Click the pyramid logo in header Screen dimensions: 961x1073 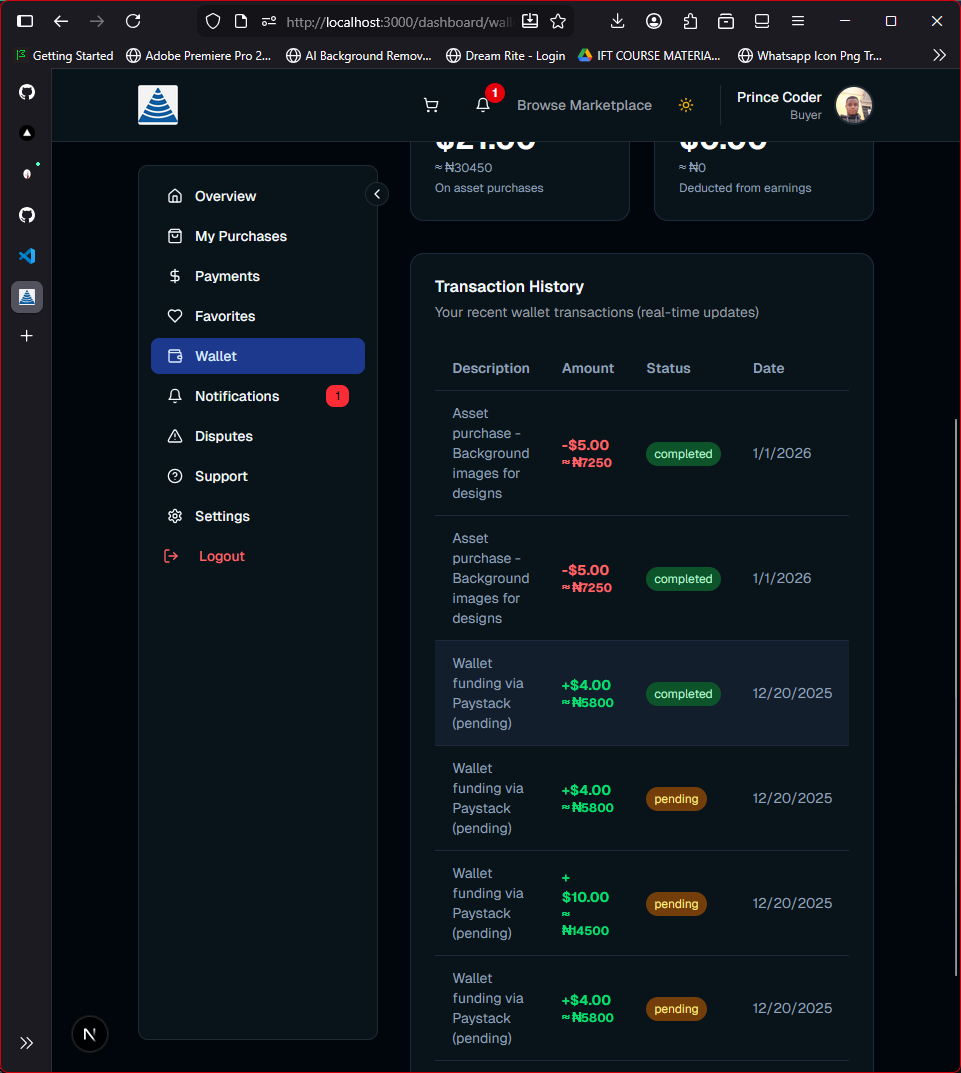(158, 105)
